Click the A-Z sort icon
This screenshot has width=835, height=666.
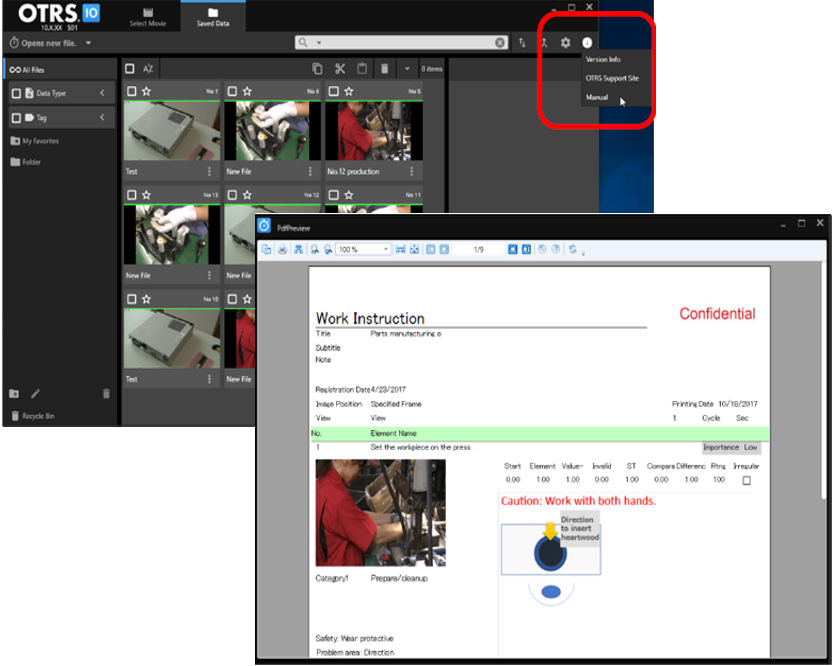click(148, 69)
